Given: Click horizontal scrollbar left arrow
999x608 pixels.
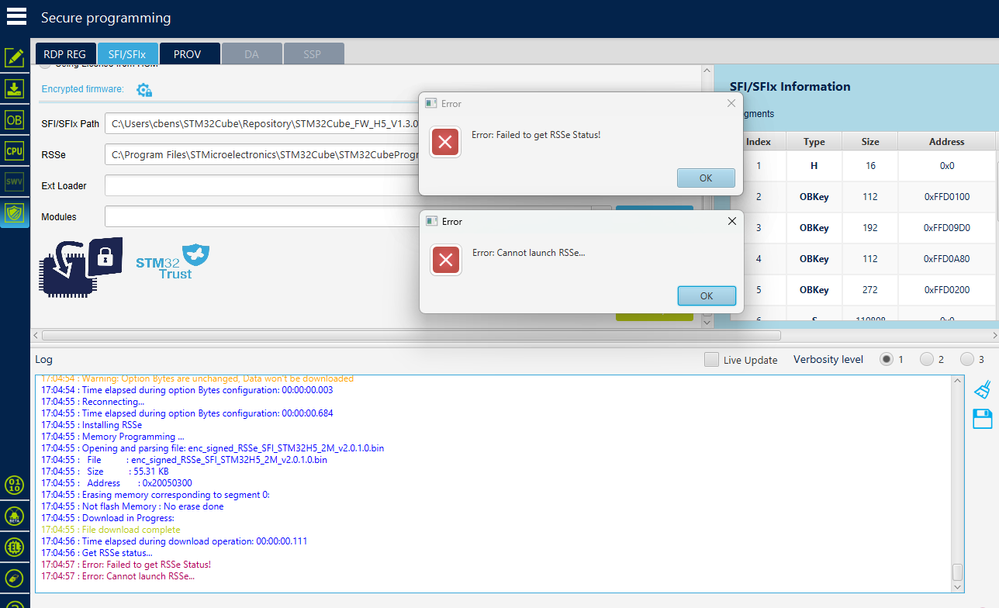Looking at the screenshot, I should click(x=36, y=335).
